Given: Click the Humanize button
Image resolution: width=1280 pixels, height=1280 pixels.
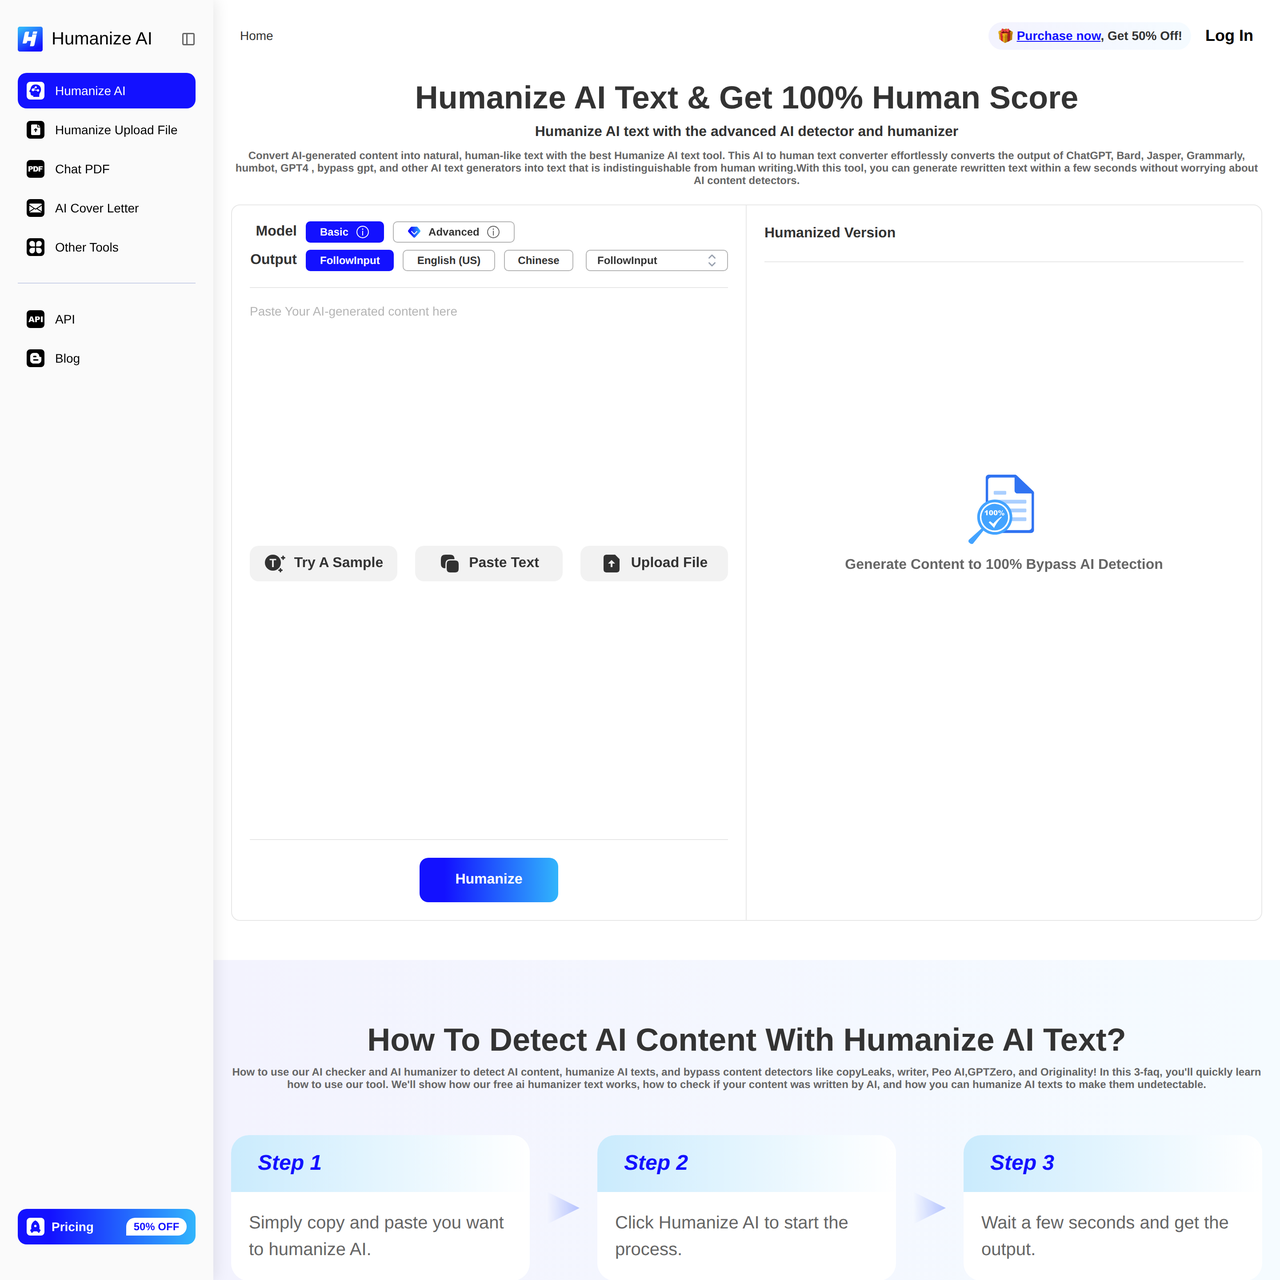Looking at the screenshot, I should [489, 880].
